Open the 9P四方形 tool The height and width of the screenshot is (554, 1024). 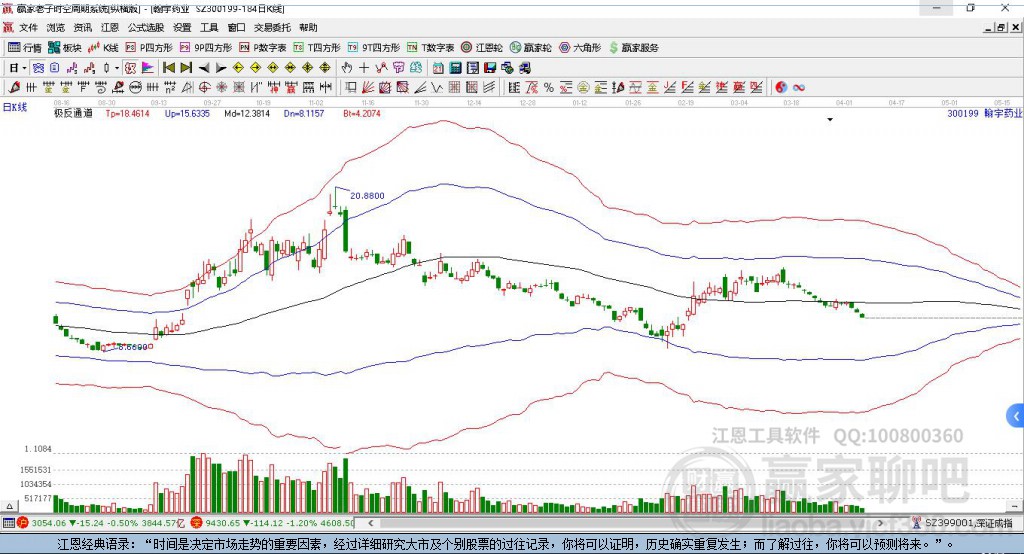206,48
